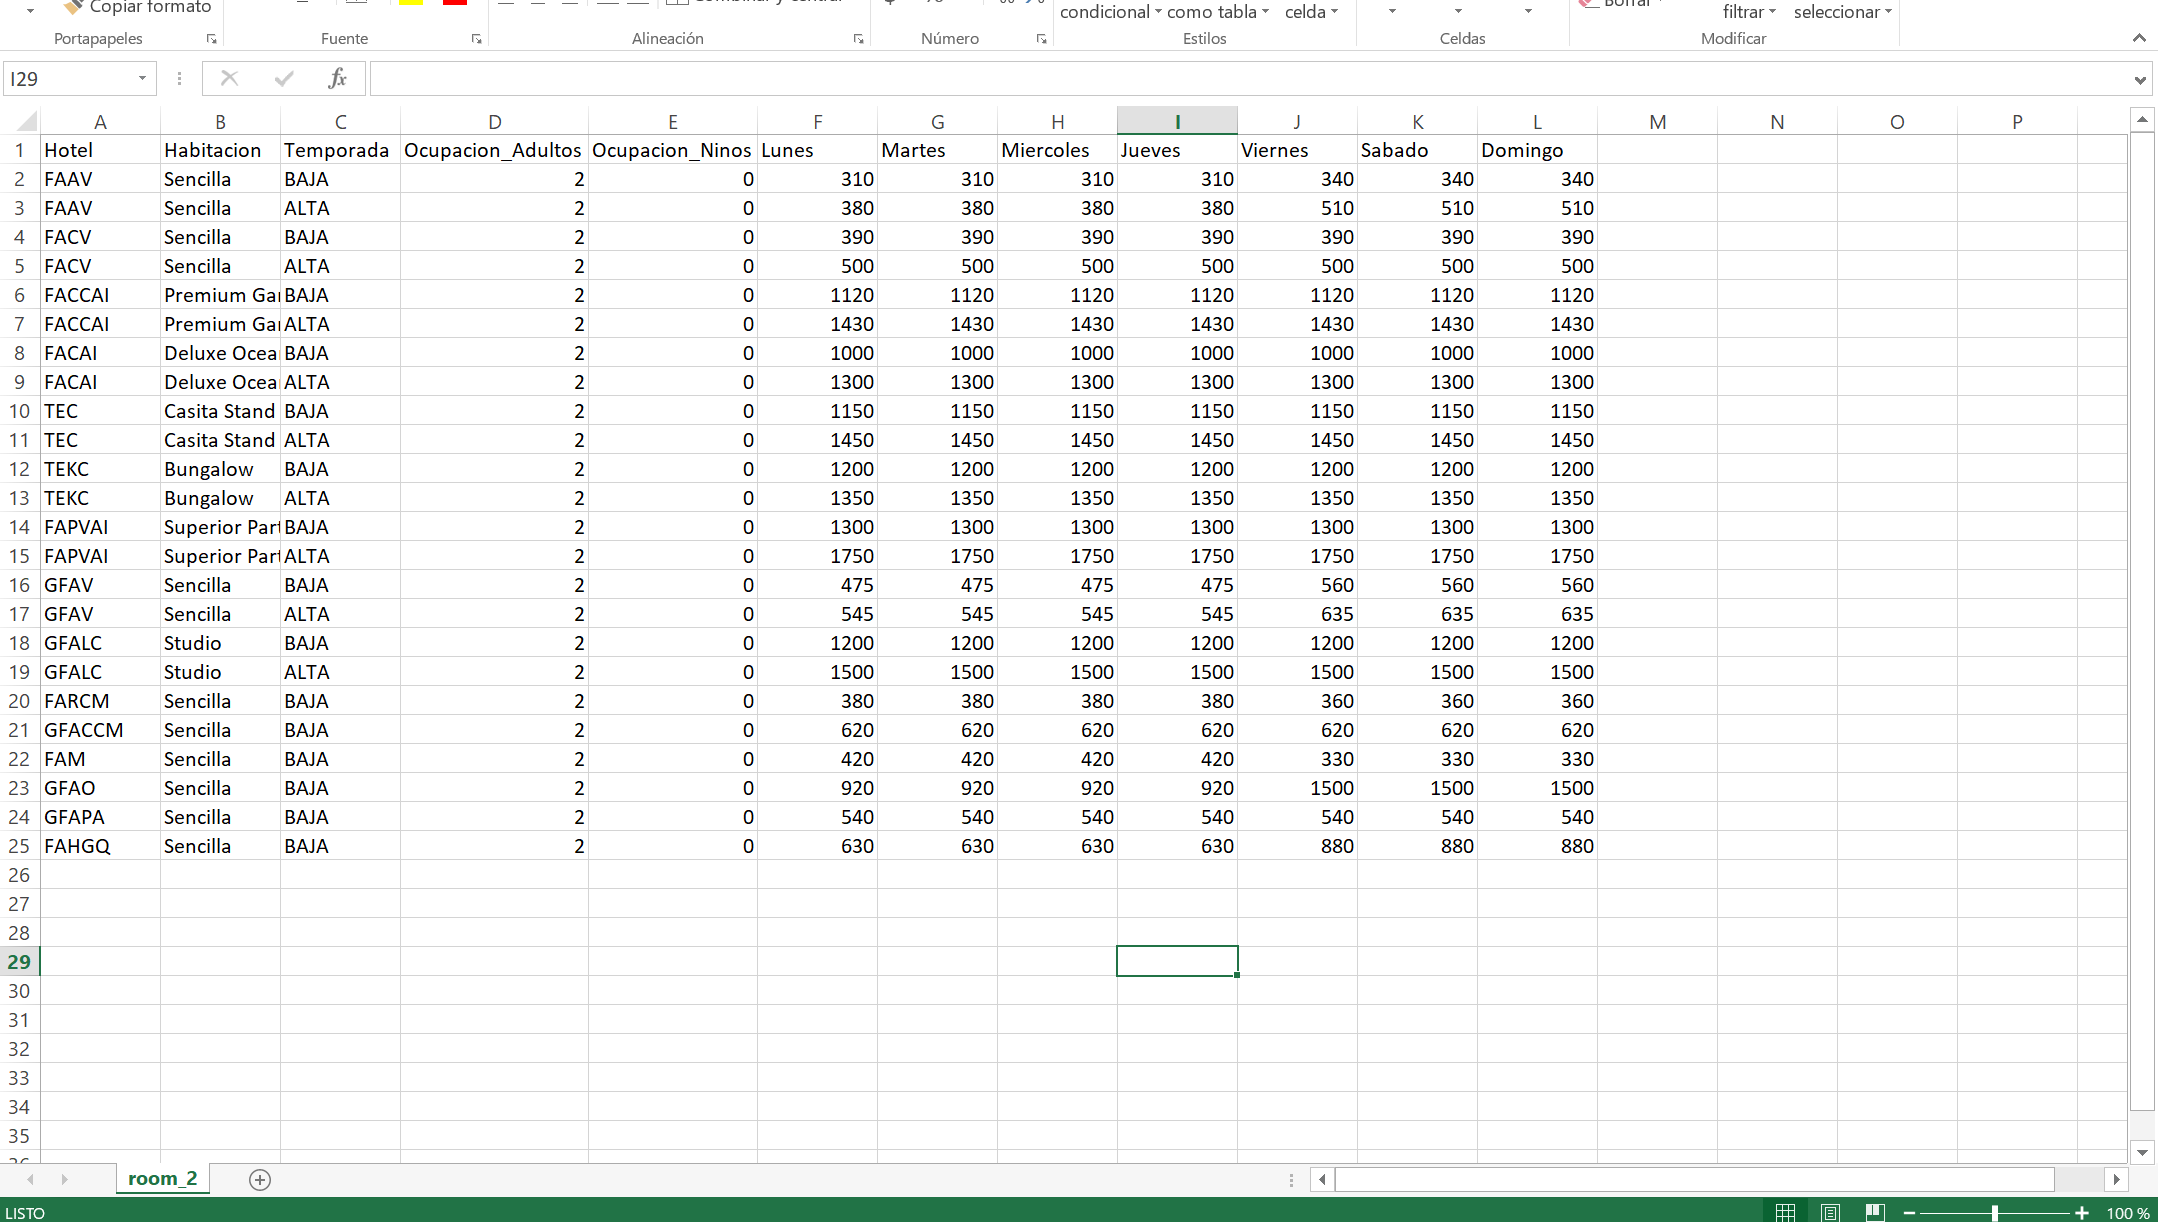Open the Name Box dropdown arrow
The height and width of the screenshot is (1222, 2158).
point(142,78)
